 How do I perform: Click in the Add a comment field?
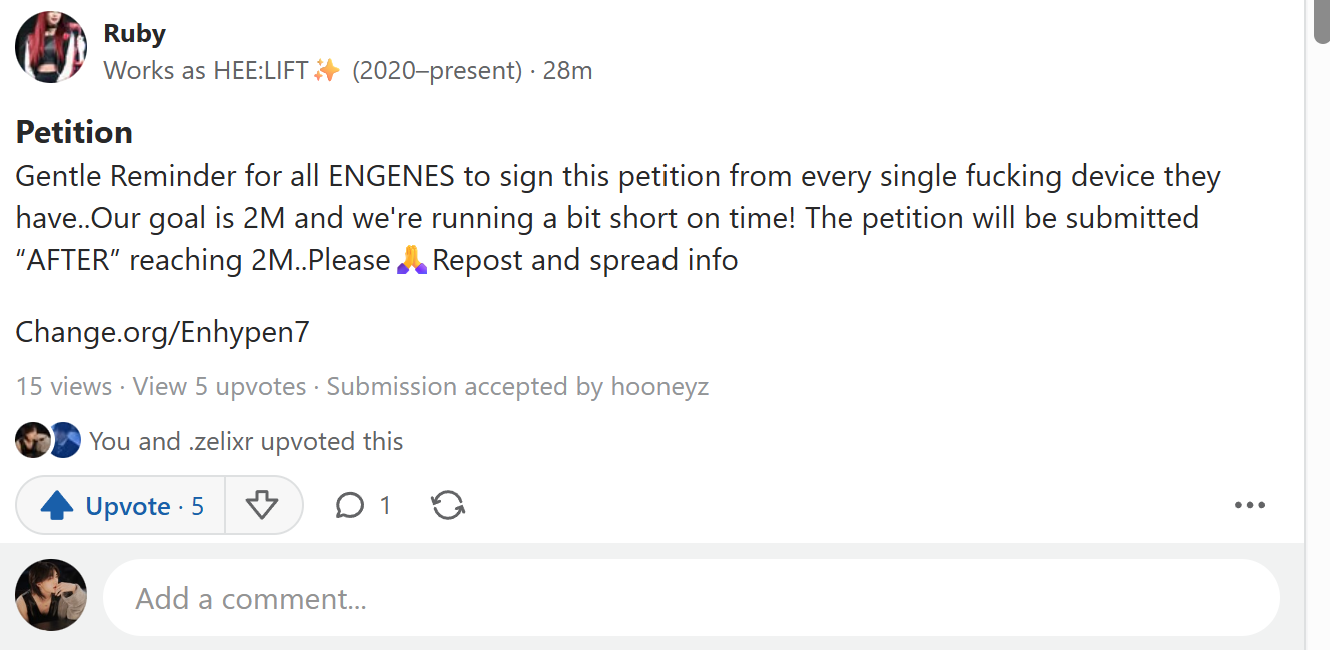pyautogui.click(x=690, y=598)
